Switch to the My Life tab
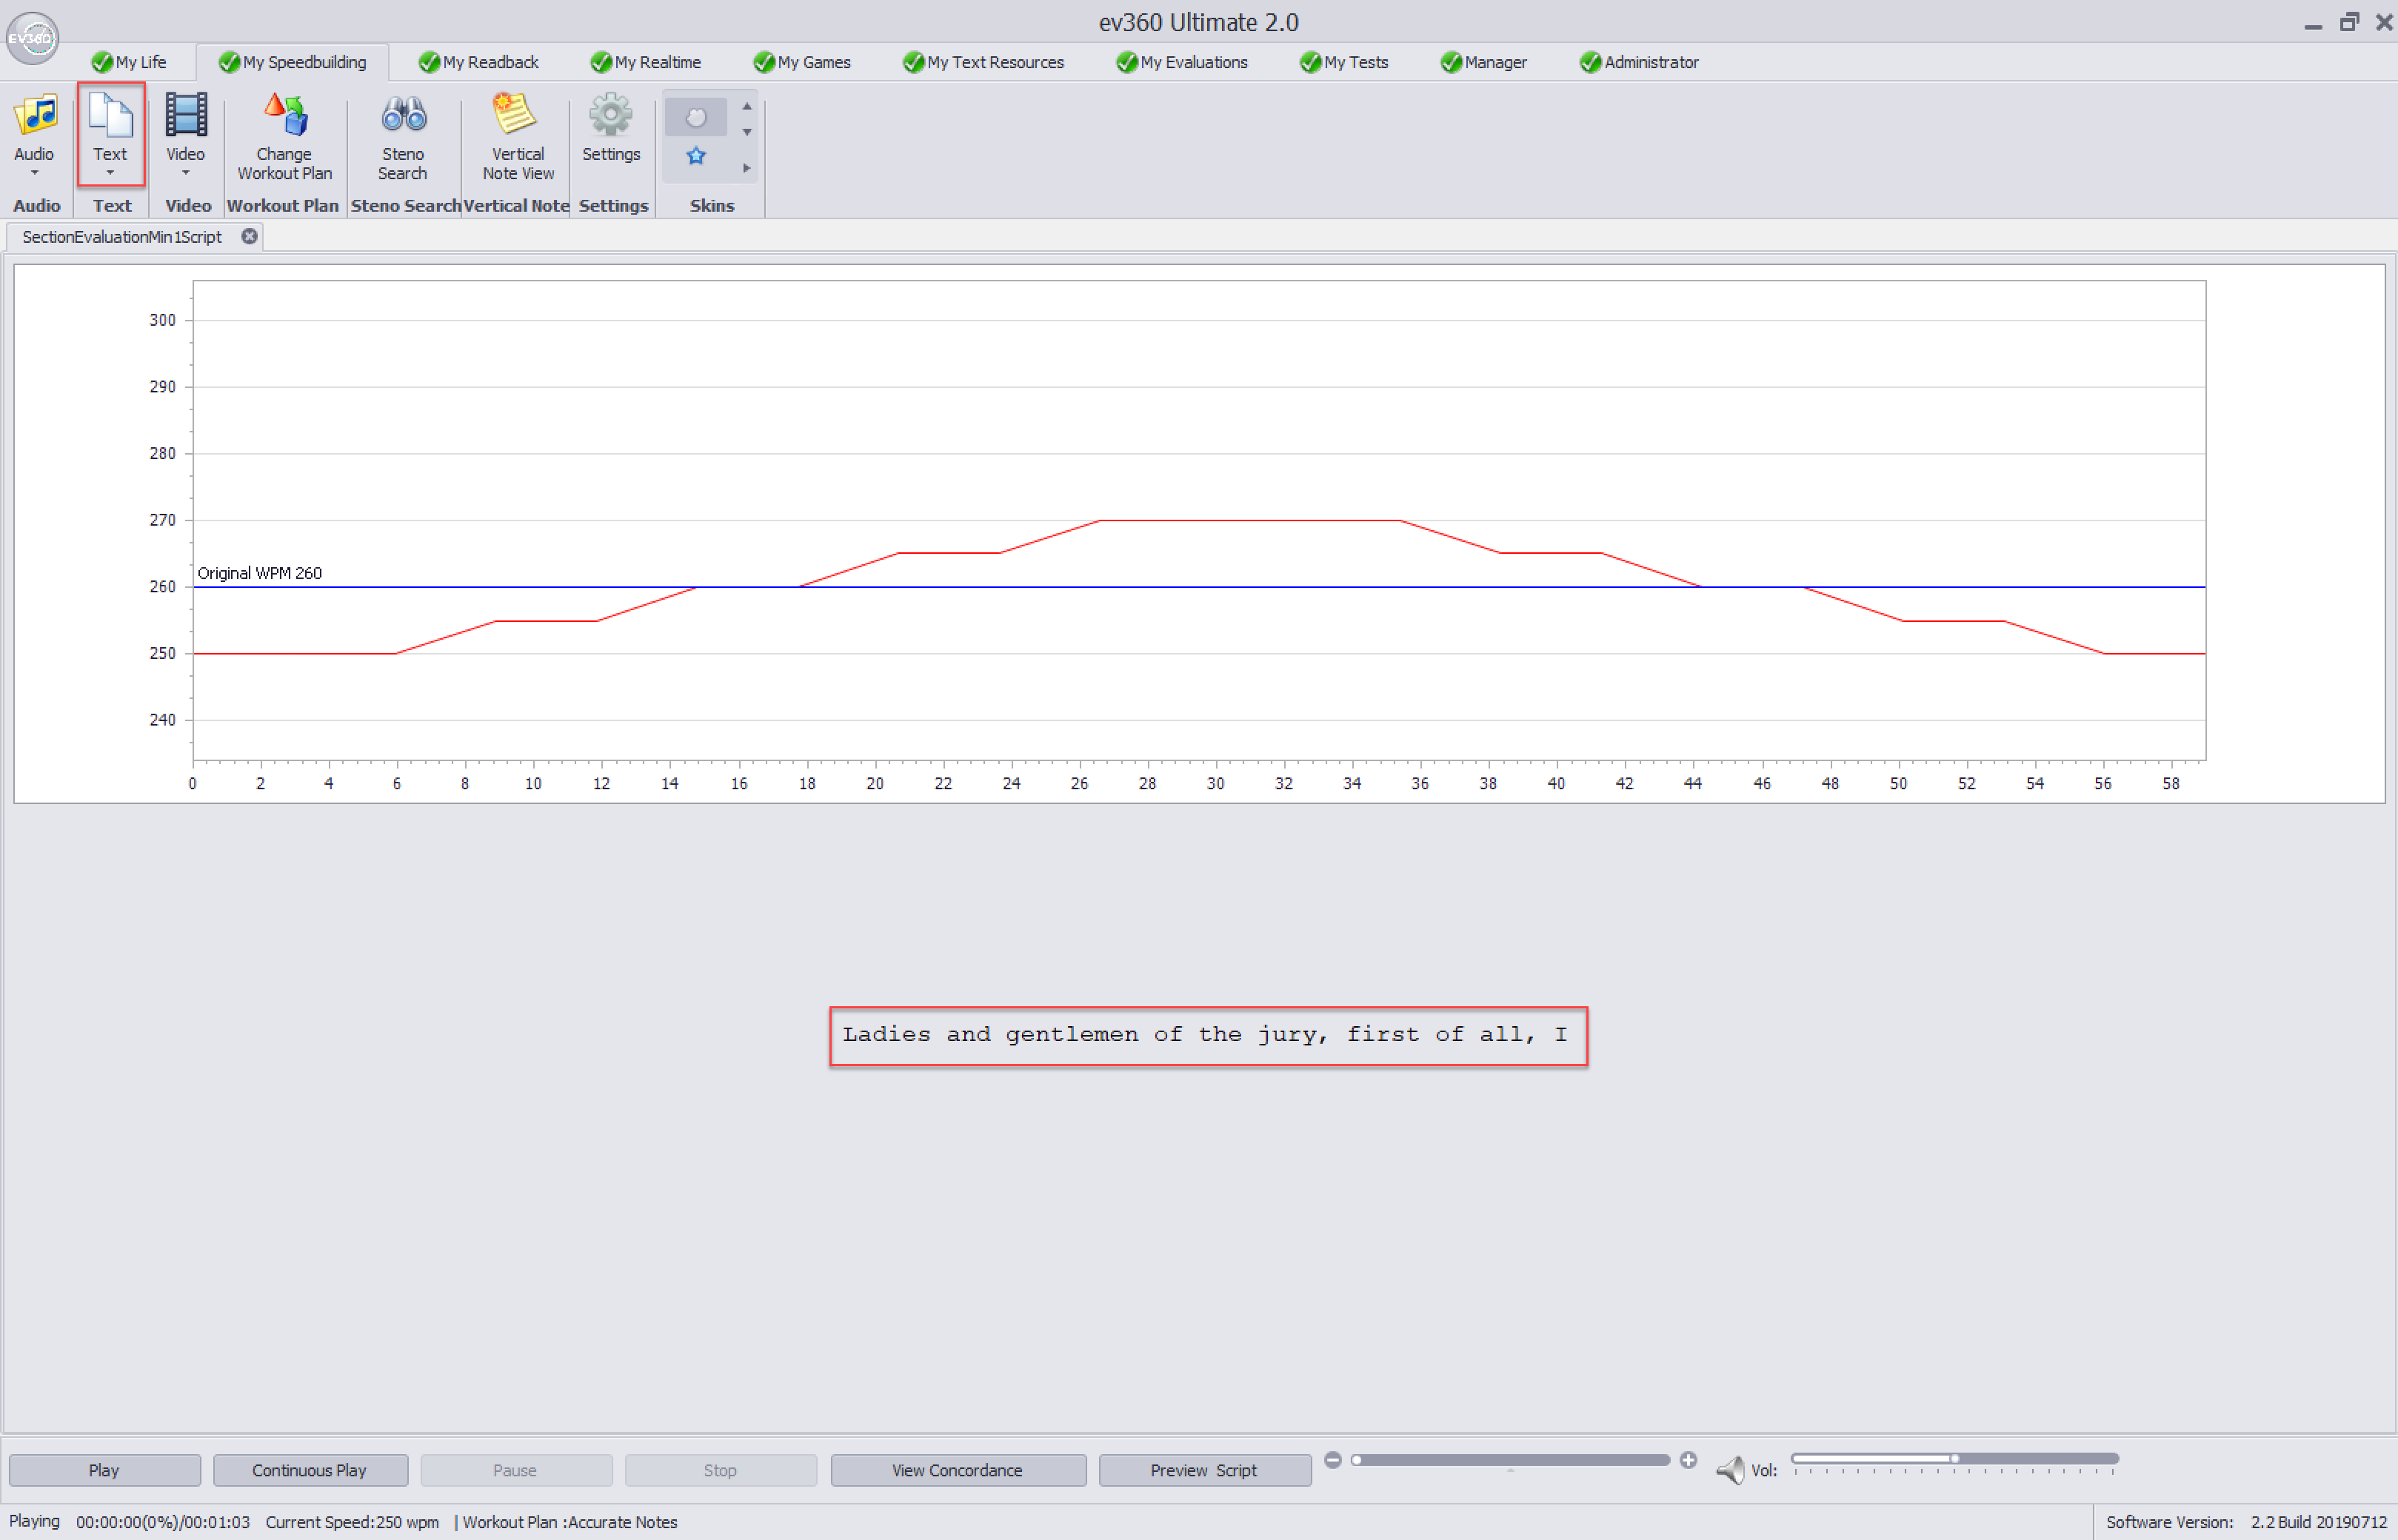Image resolution: width=2398 pixels, height=1540 pixels. (x=129, y=62)
